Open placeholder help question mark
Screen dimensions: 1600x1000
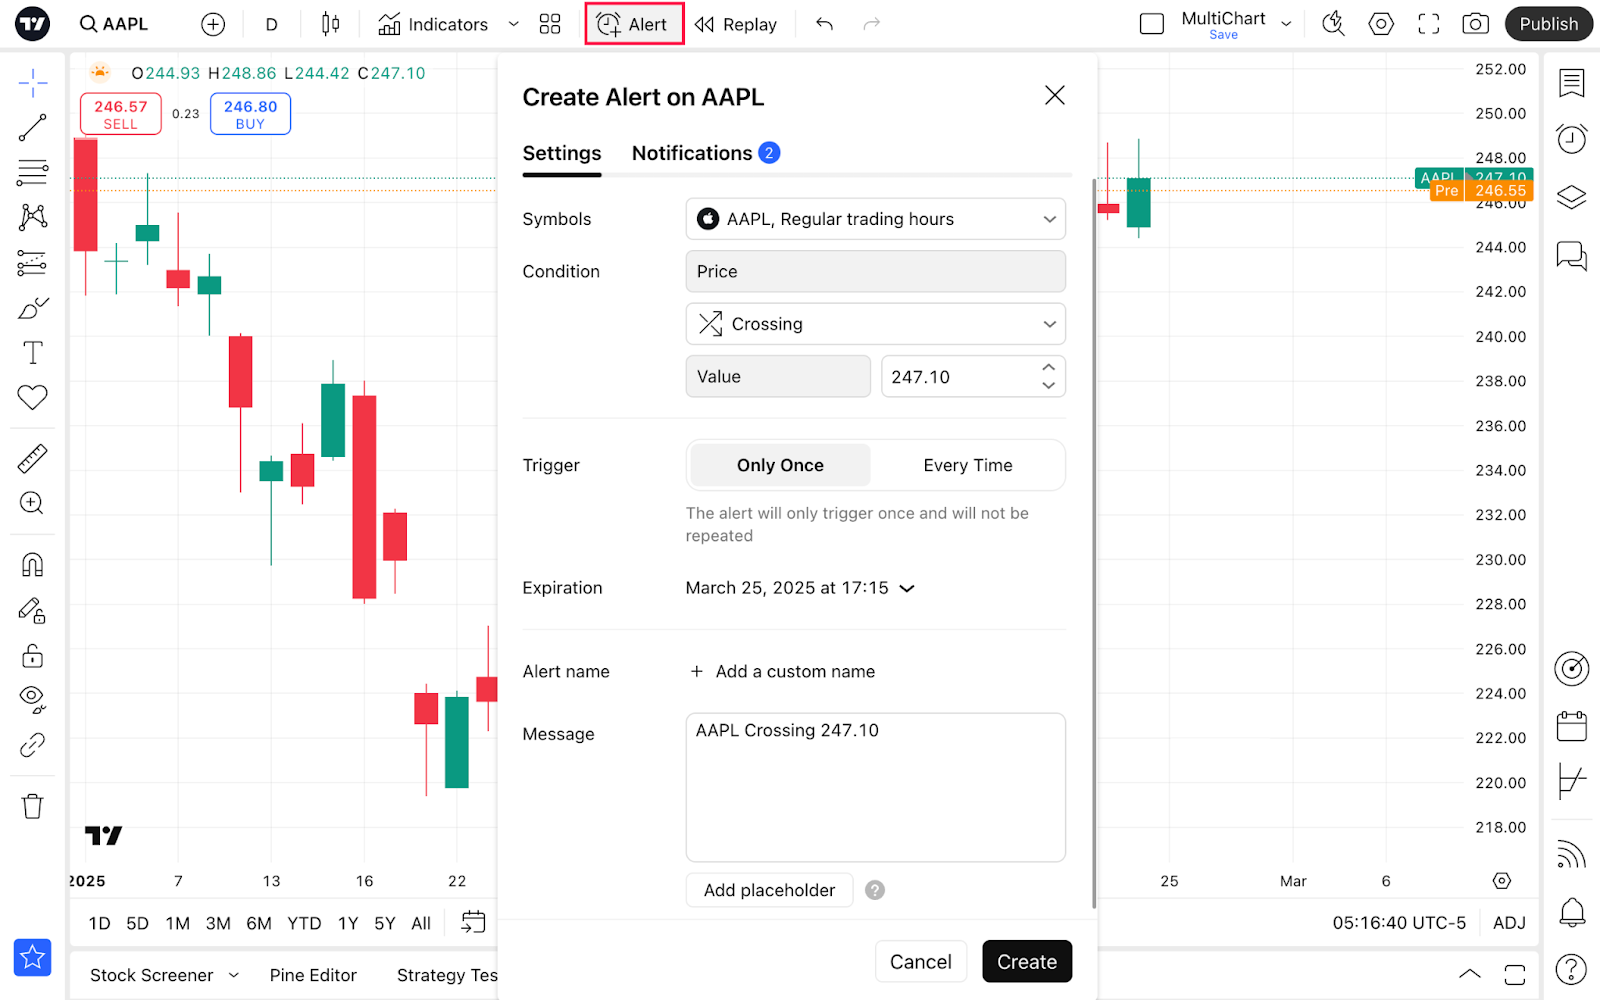(875, 890)
